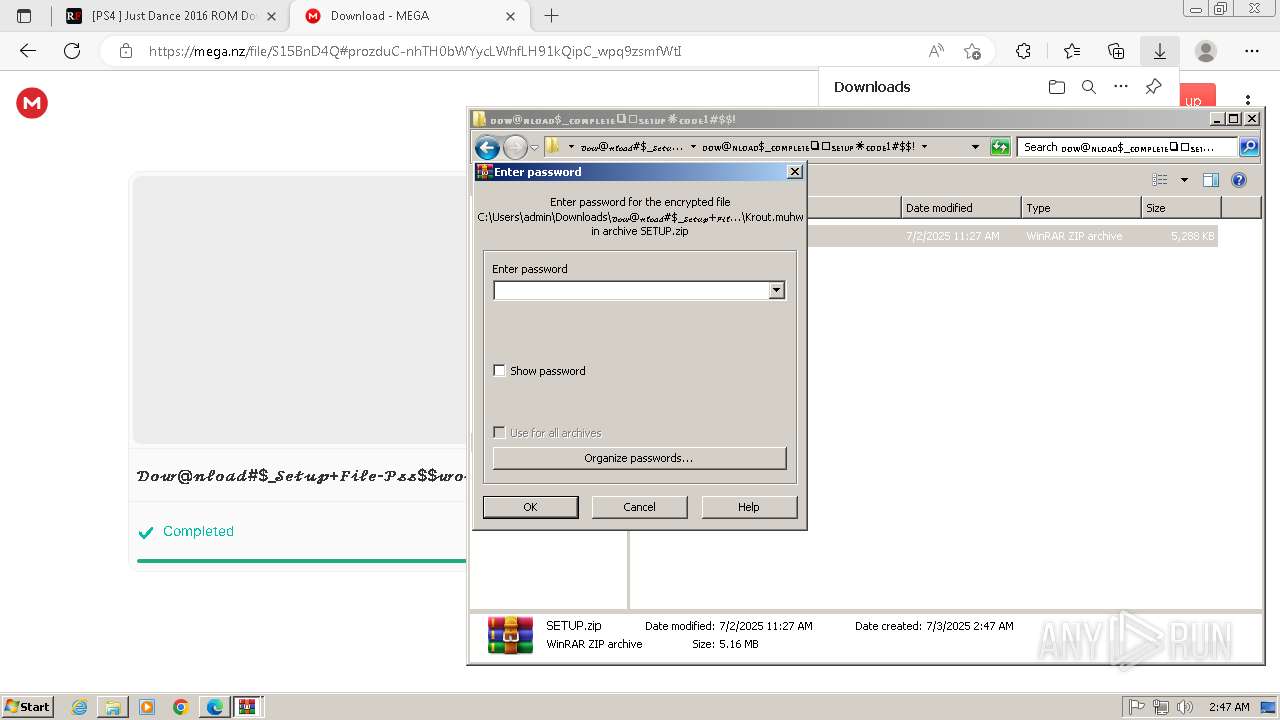Launch Chrome from taskbar
Screen dimensions: 1280x720
point(181,707)
